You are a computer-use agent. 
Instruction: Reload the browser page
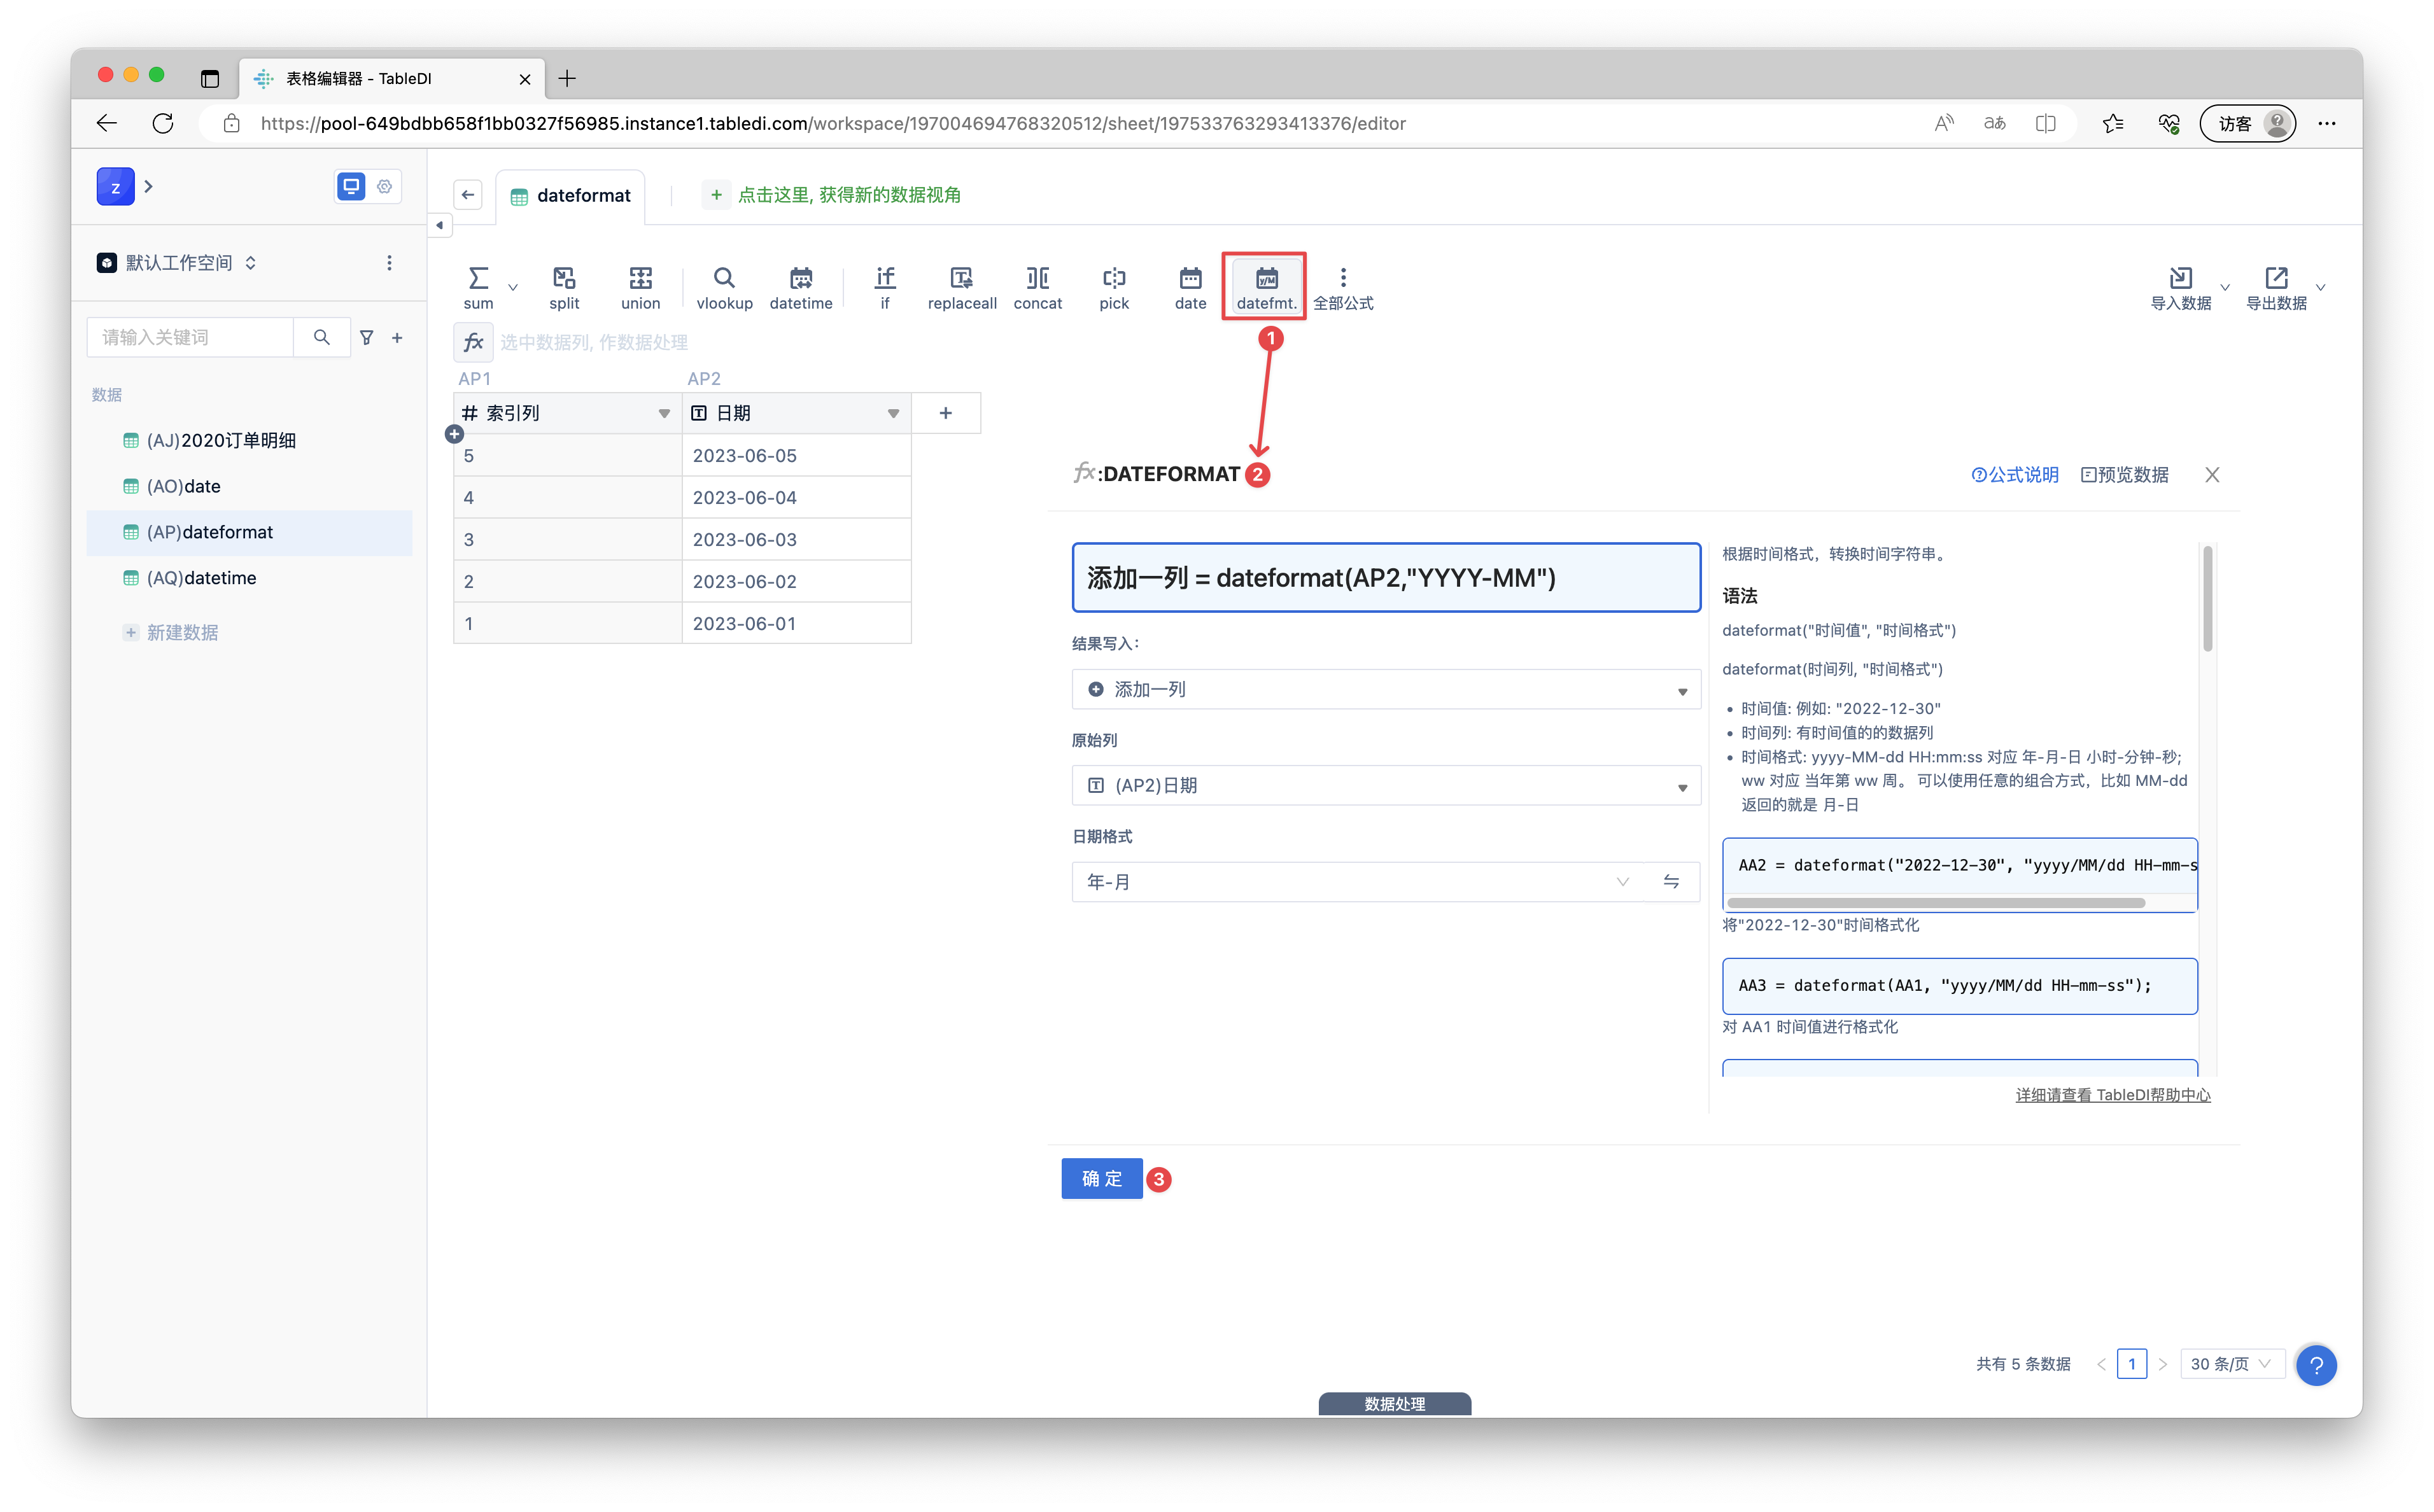pyautogui.click(x=163, y=123)
